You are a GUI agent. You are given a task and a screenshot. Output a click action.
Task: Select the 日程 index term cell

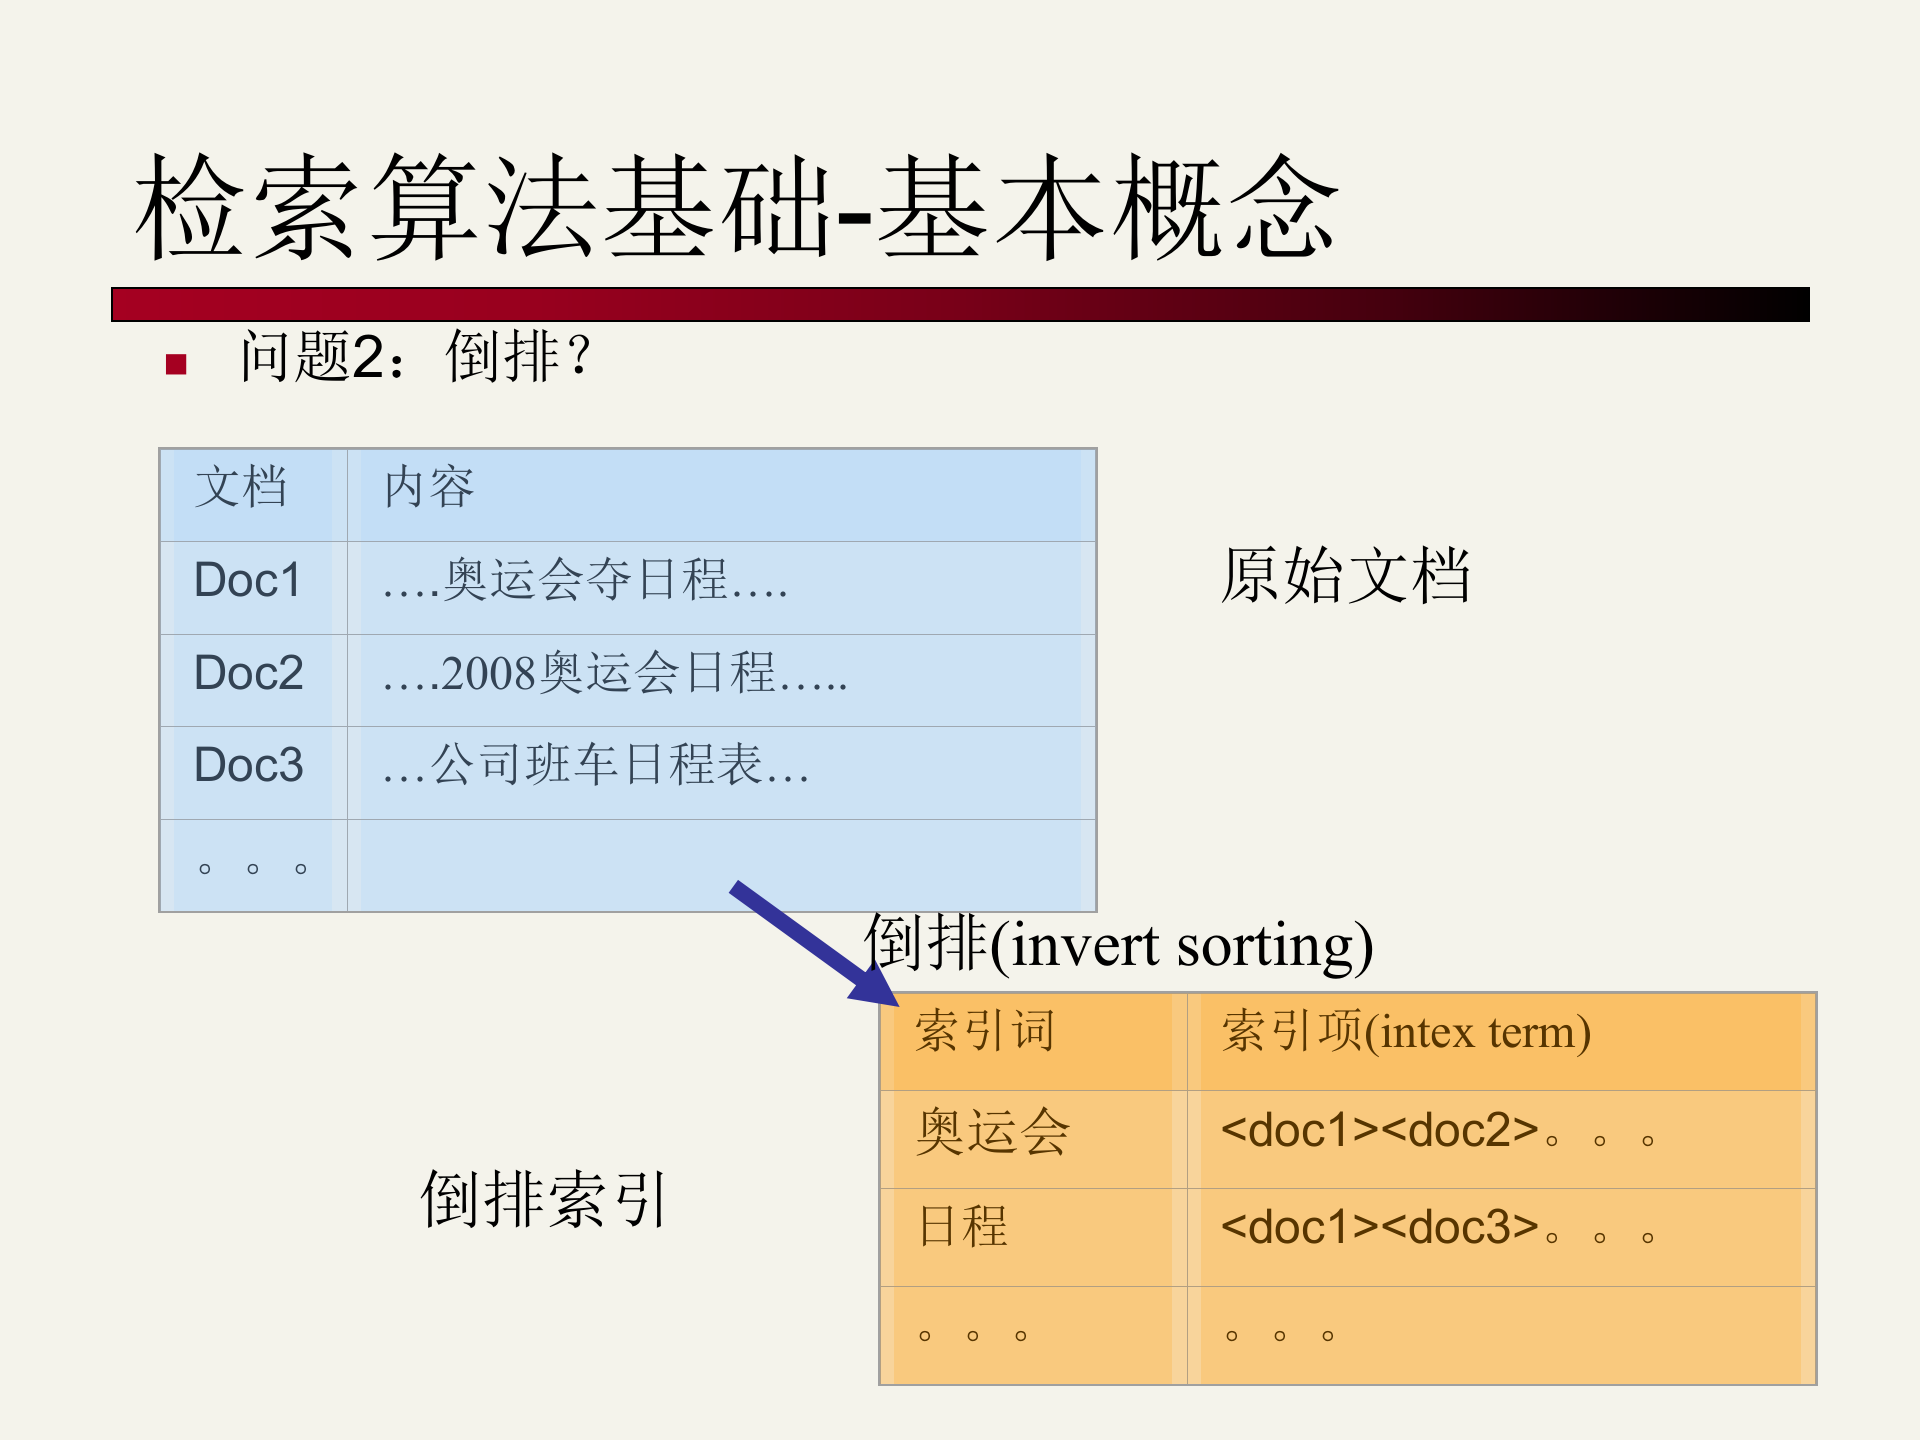(x=963, y=1228)
